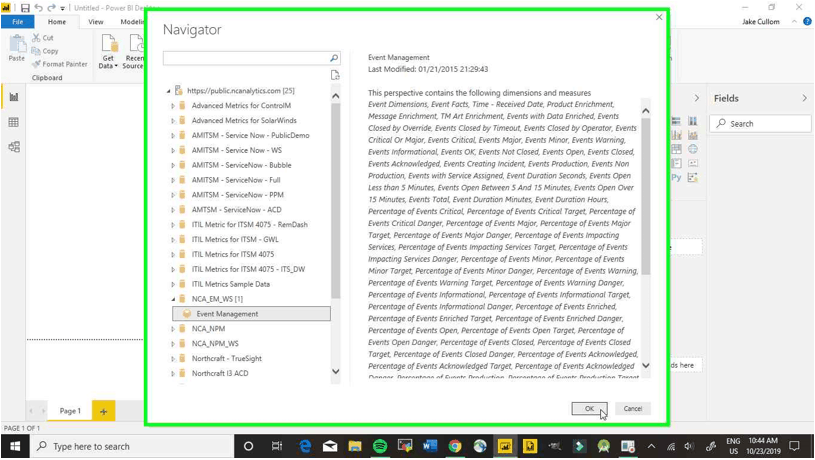The width and height of the screenshot is (815, 460).
Task: Click the Help question mark icon
Action: pos(807,21)
